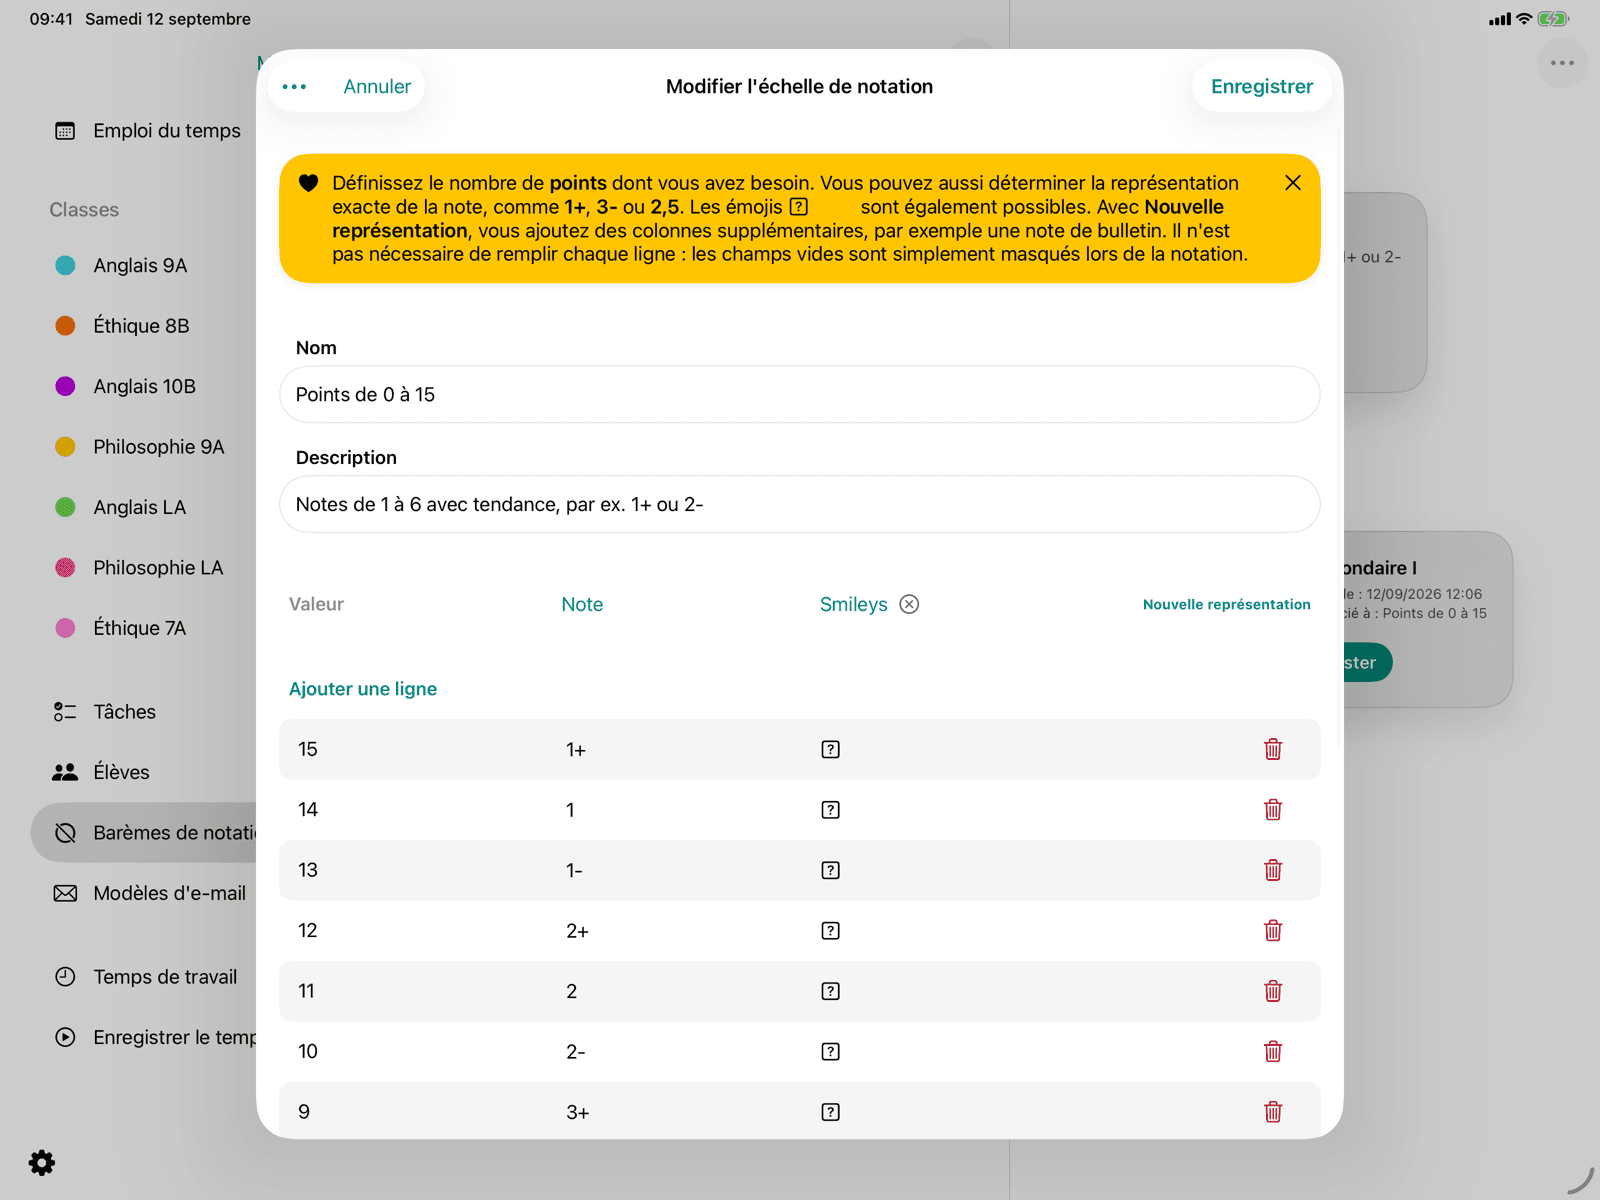
Task: Delete the row with value 11
Action: (x=1273, y=991)
